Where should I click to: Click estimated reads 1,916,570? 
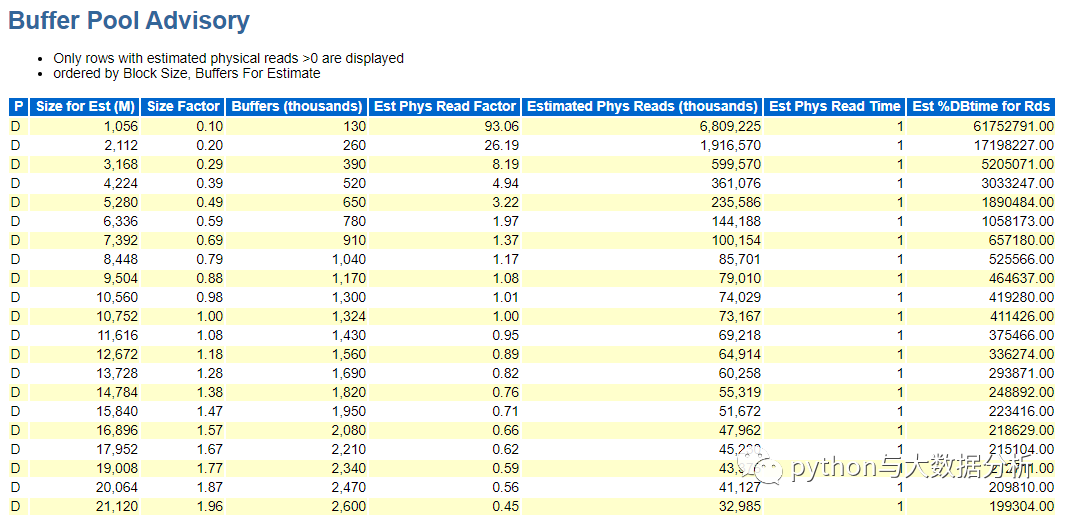731,145
